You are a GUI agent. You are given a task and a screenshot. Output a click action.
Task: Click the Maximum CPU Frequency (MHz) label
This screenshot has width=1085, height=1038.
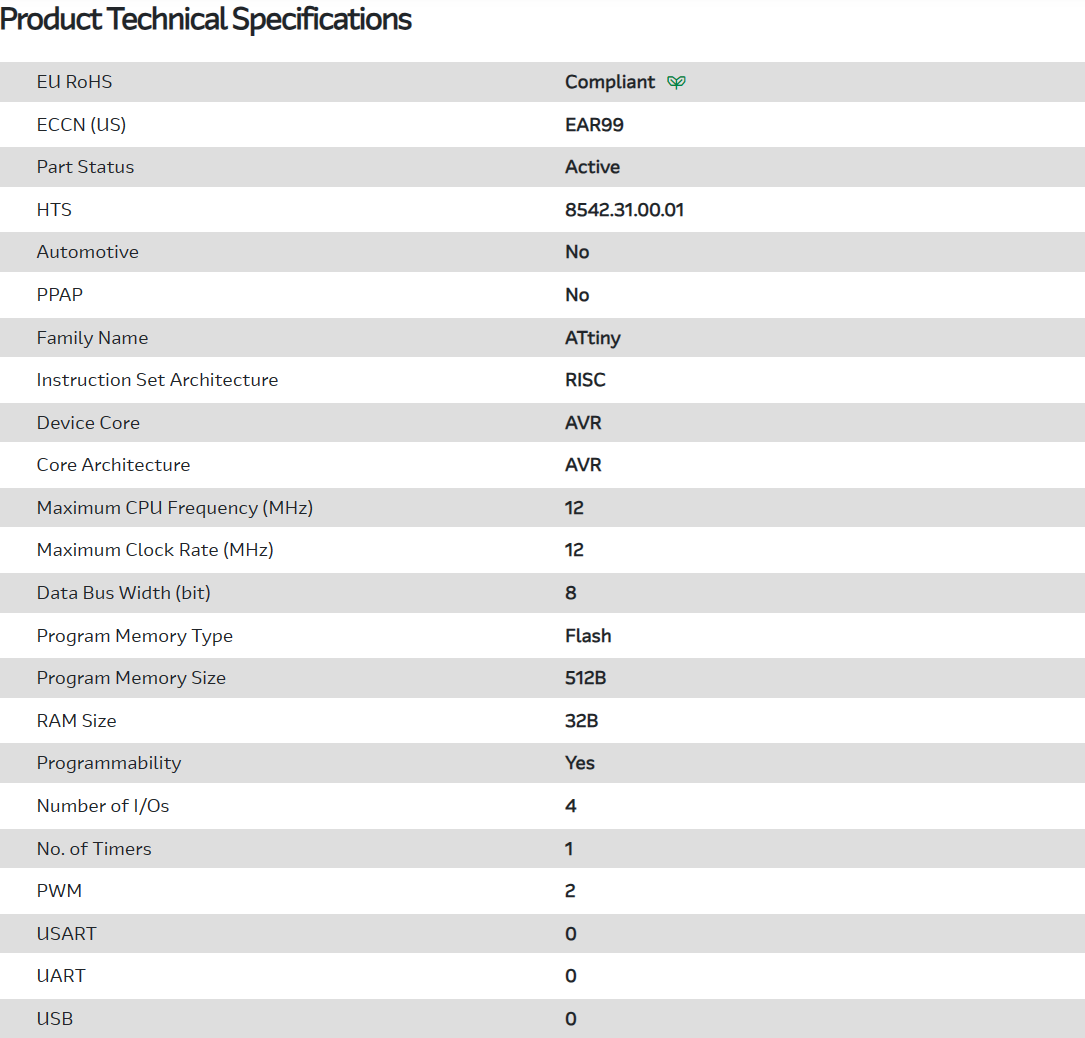(175, 508)
